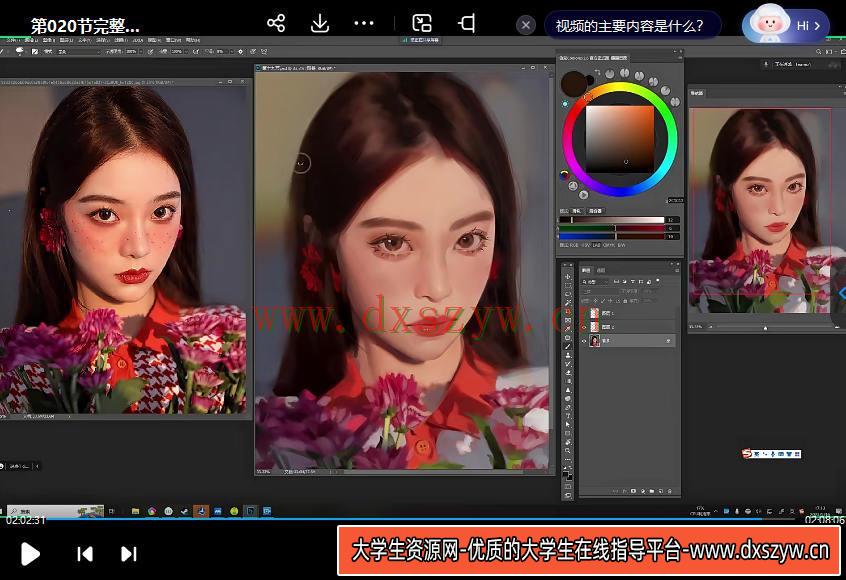Open File Explorer from taskbar
The image size is (846, 580).
[x=135, y=511]
